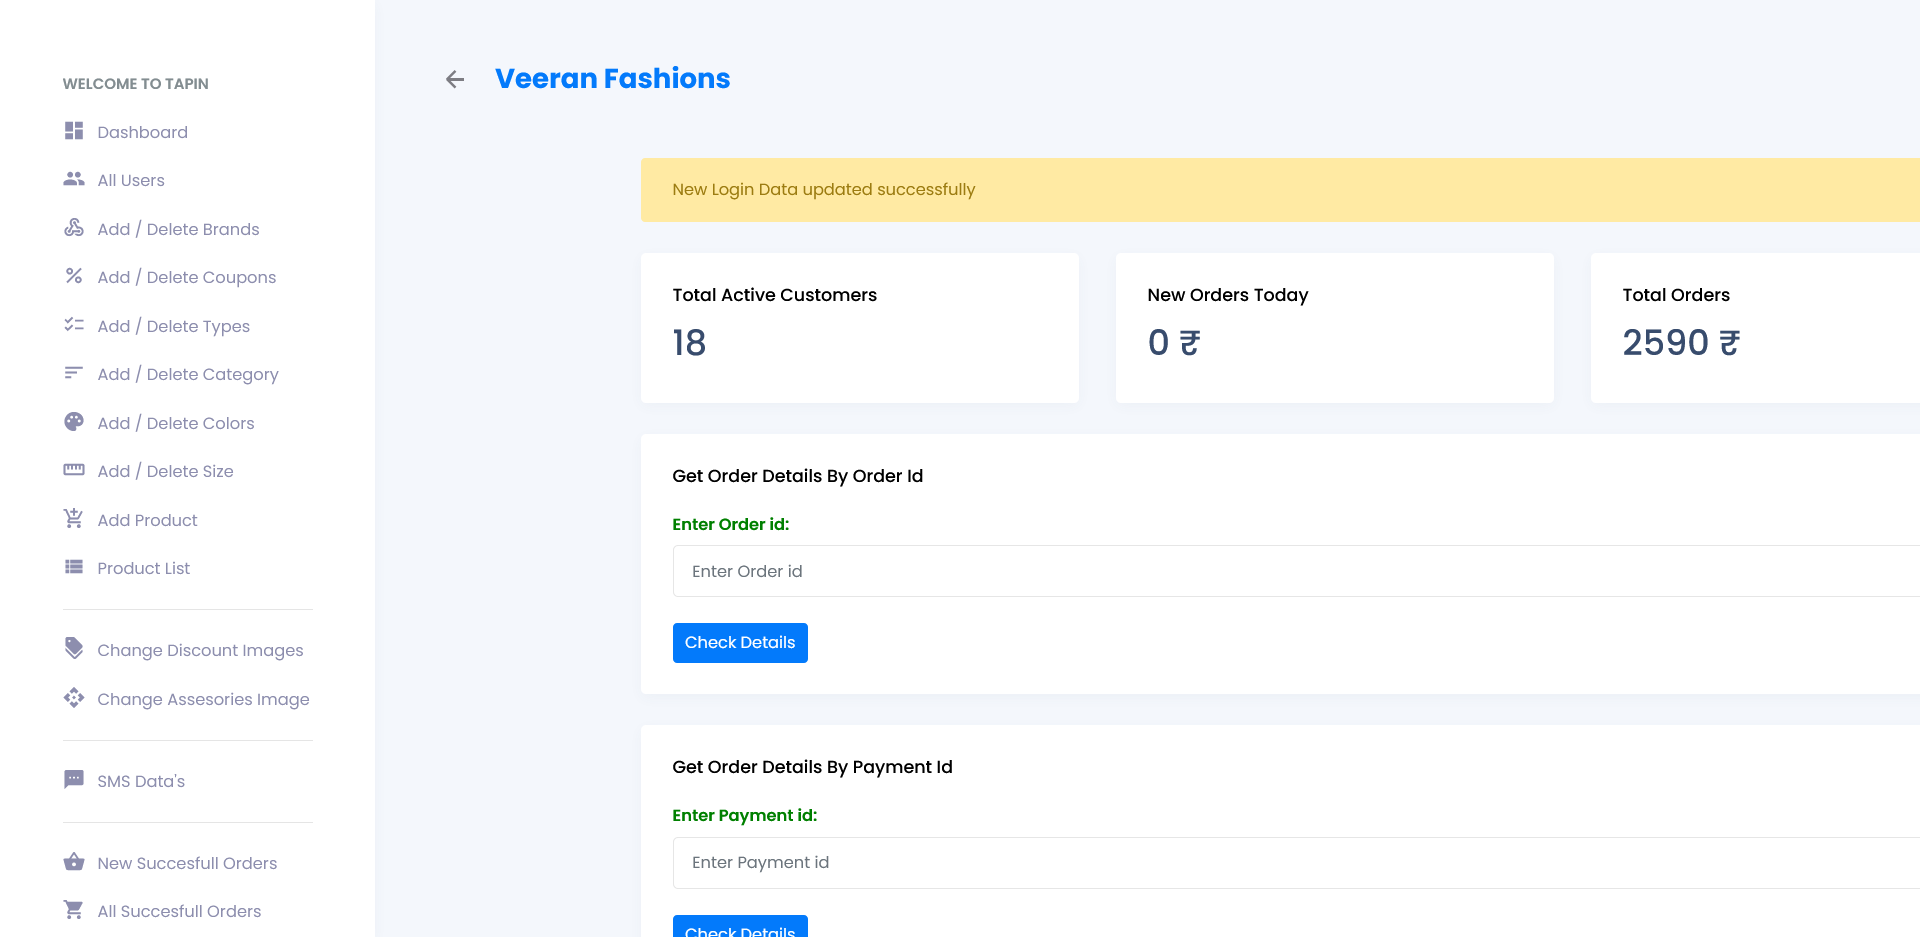Click the basket icon for new orders
Viewport: 1920px width, 937px height.
tap(74, 862)
